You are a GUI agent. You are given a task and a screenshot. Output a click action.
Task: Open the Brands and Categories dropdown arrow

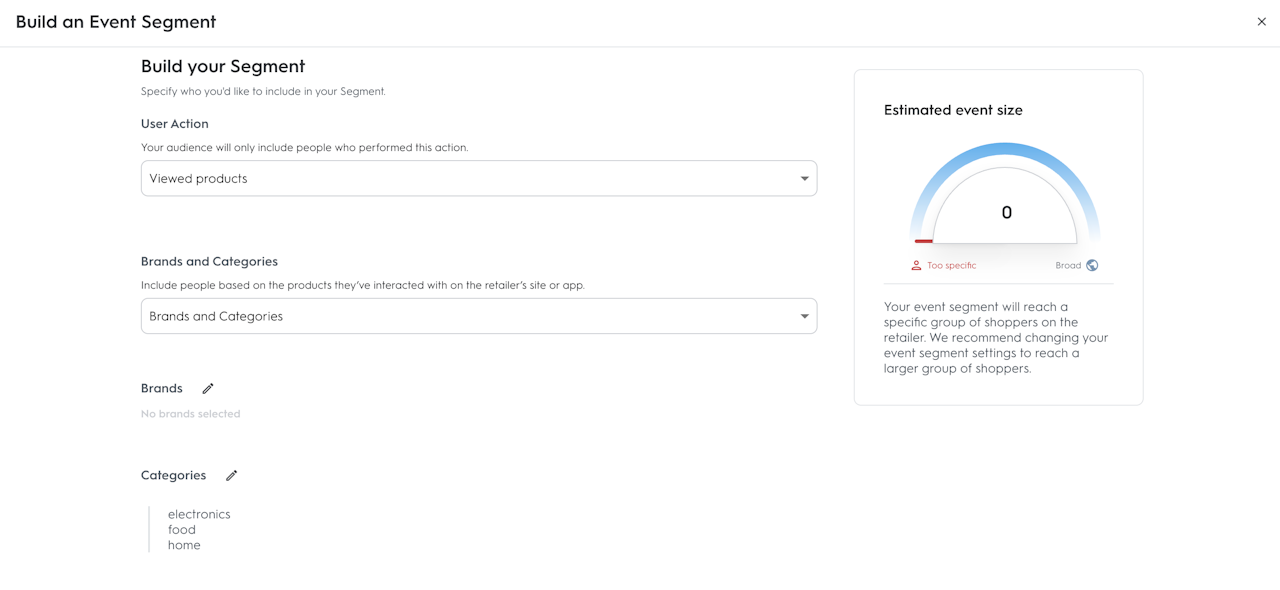tap(804, 317)
